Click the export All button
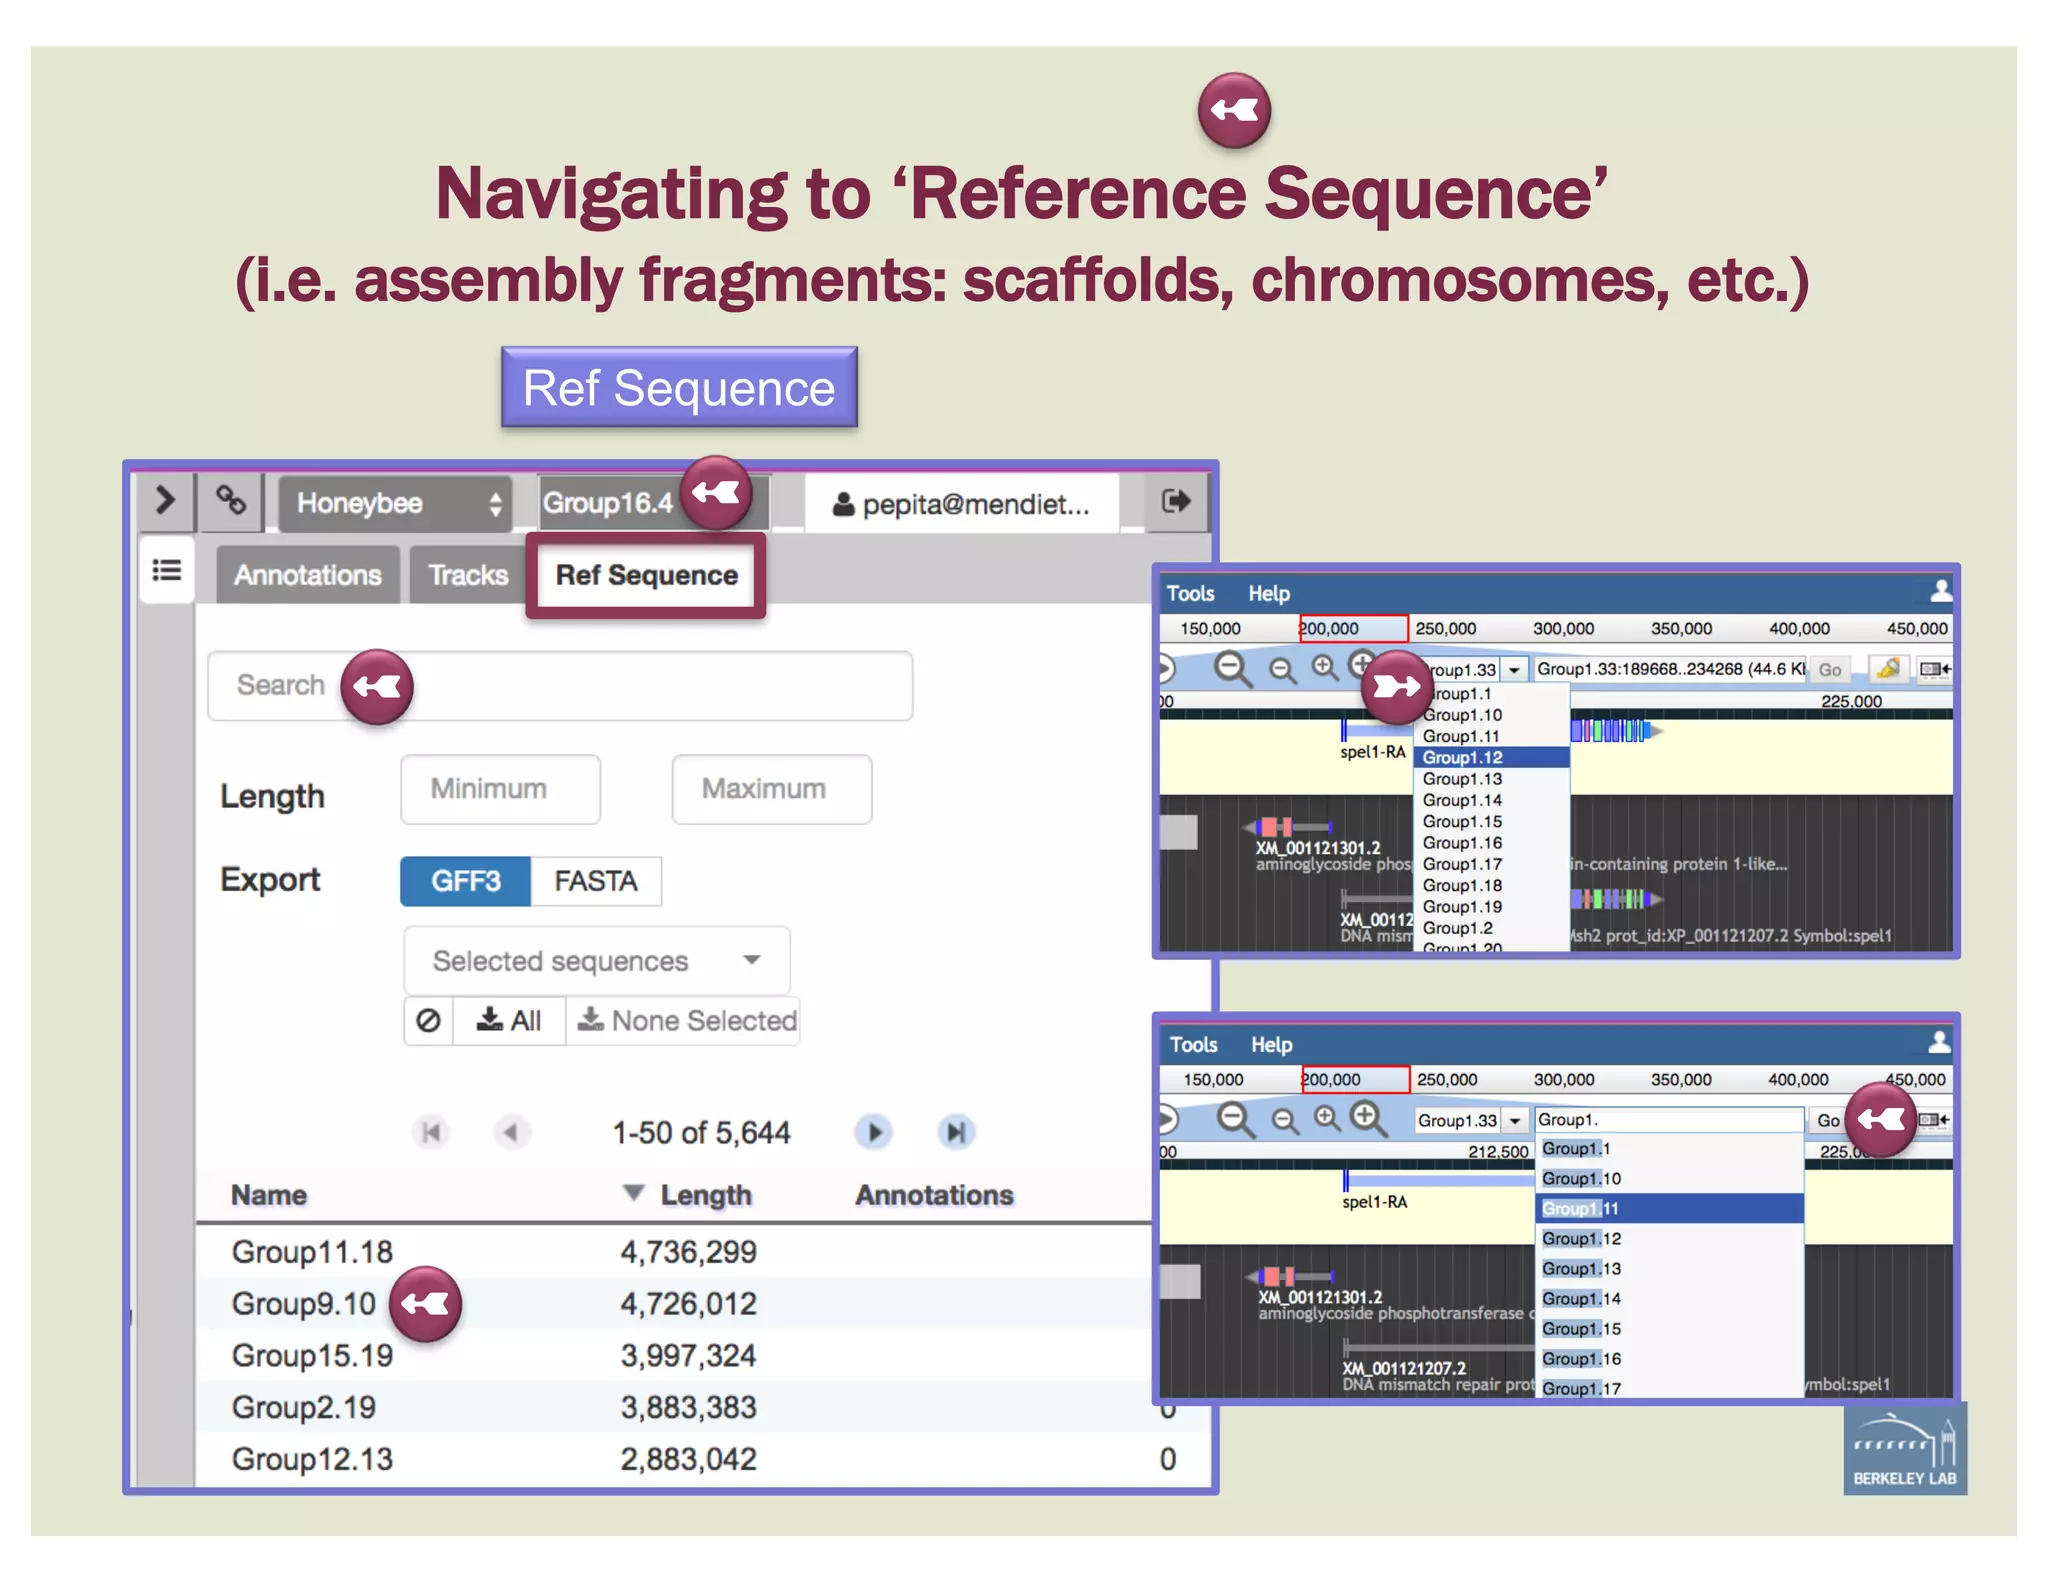This screenshot has height=1582, width=2048. tap(509, 1021)
